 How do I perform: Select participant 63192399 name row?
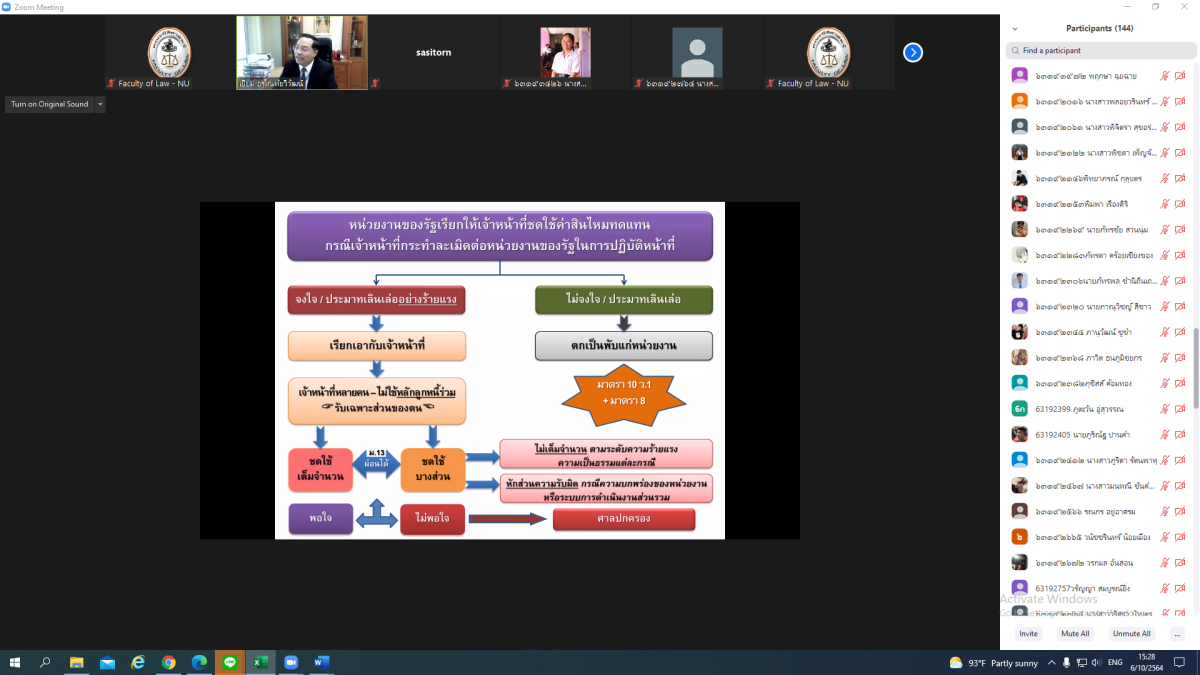tap(1098, 408)
